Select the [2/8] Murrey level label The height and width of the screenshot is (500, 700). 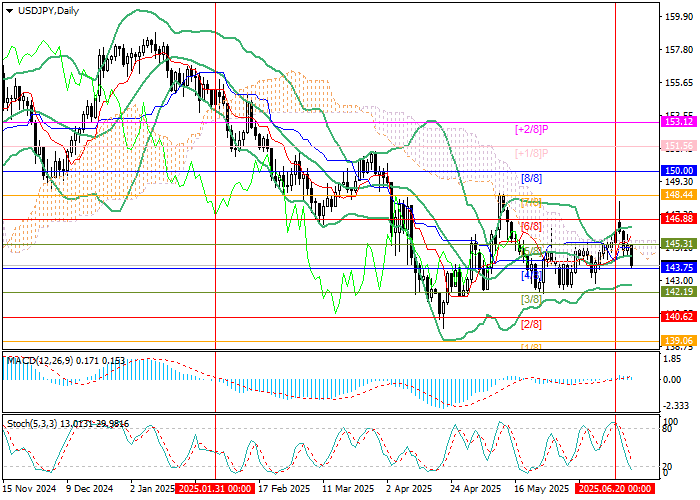pyautogui.click(x=530, y=324)
